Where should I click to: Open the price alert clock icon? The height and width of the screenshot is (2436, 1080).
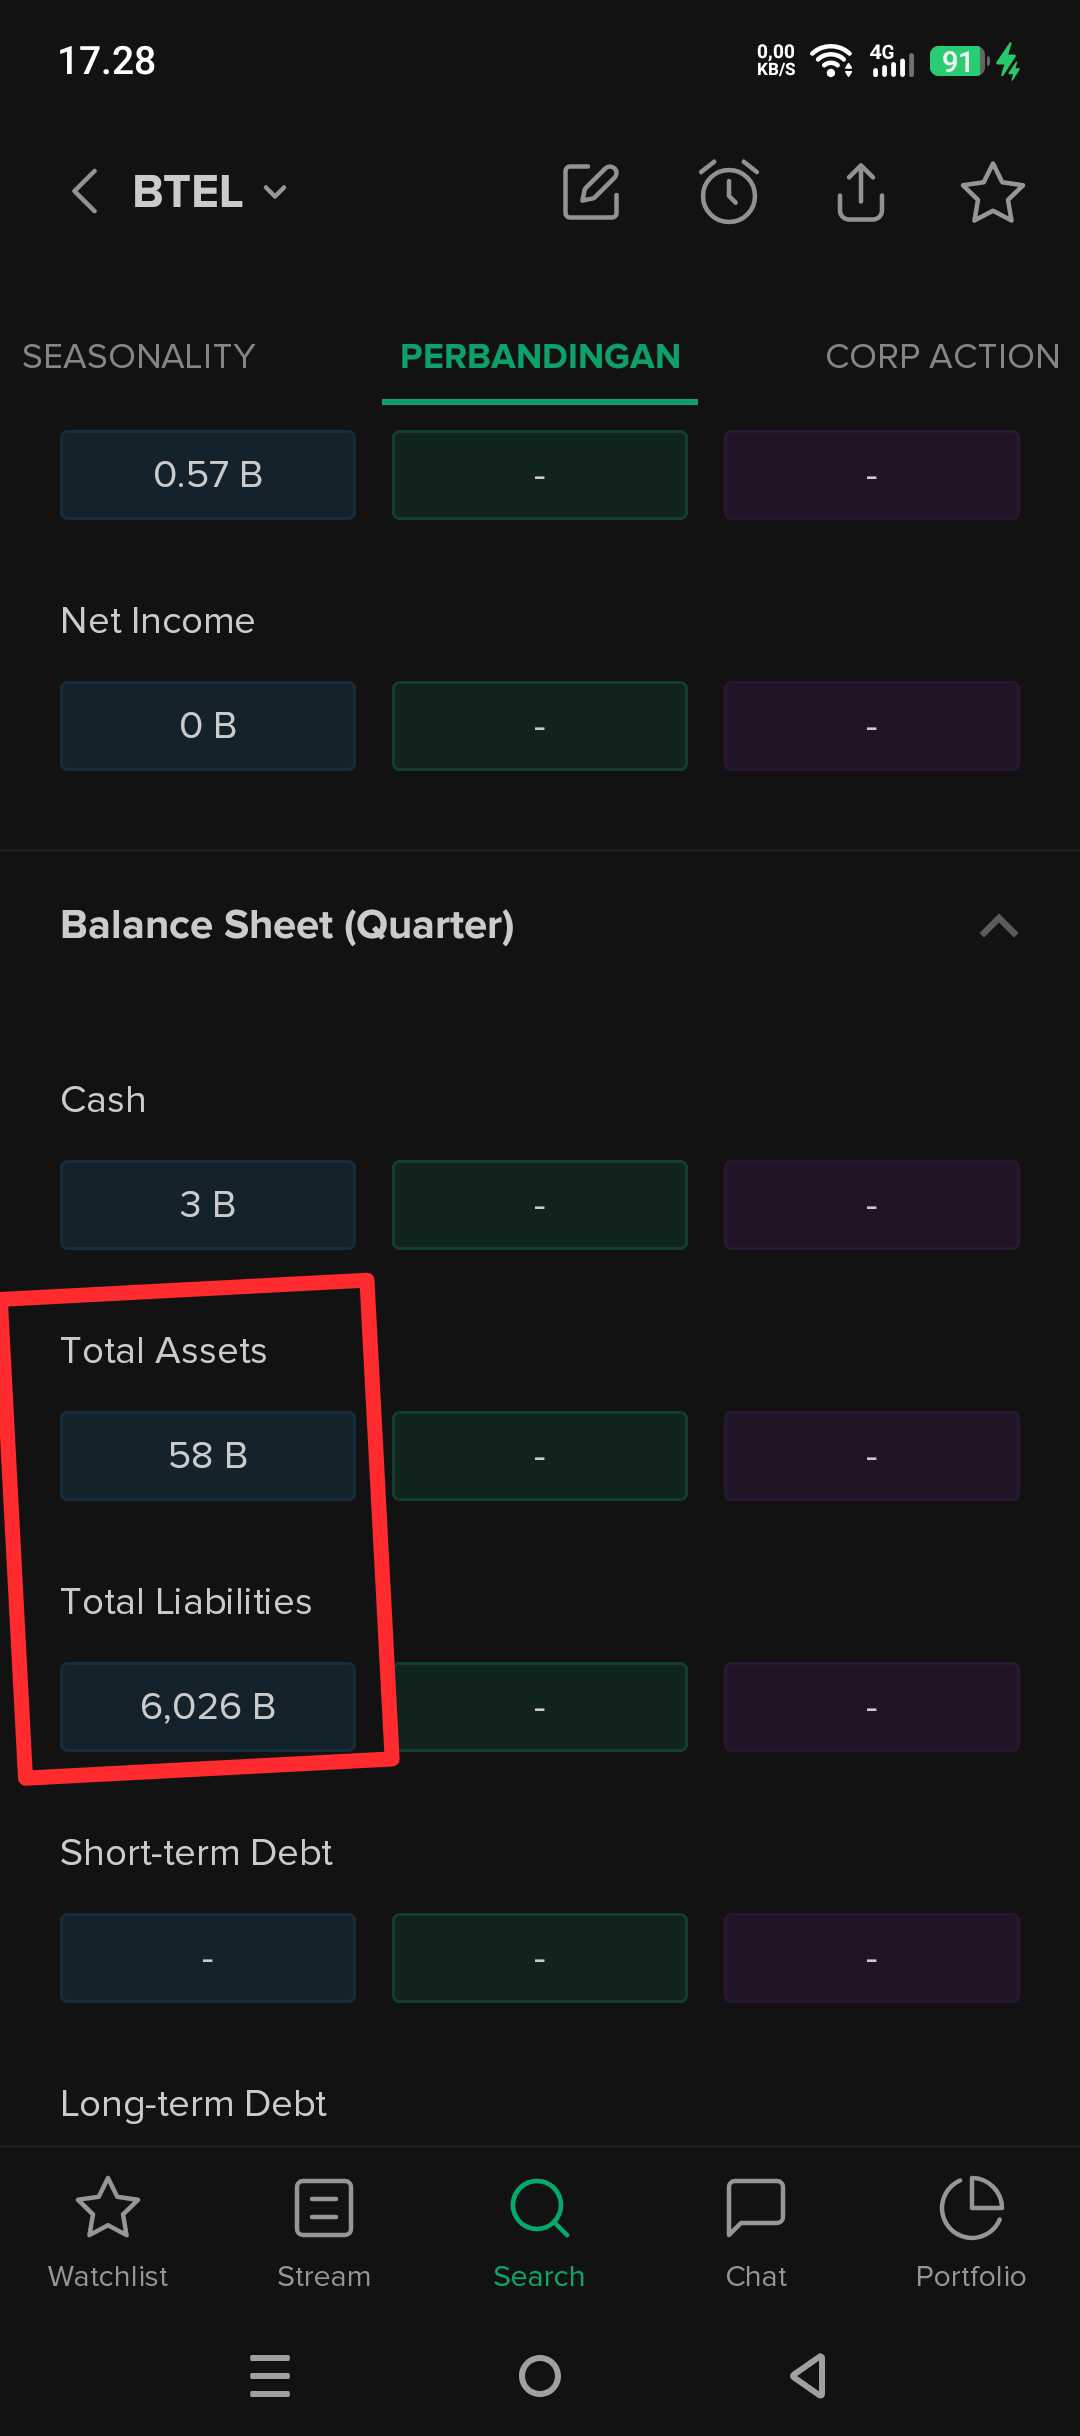tap(728, 191)
